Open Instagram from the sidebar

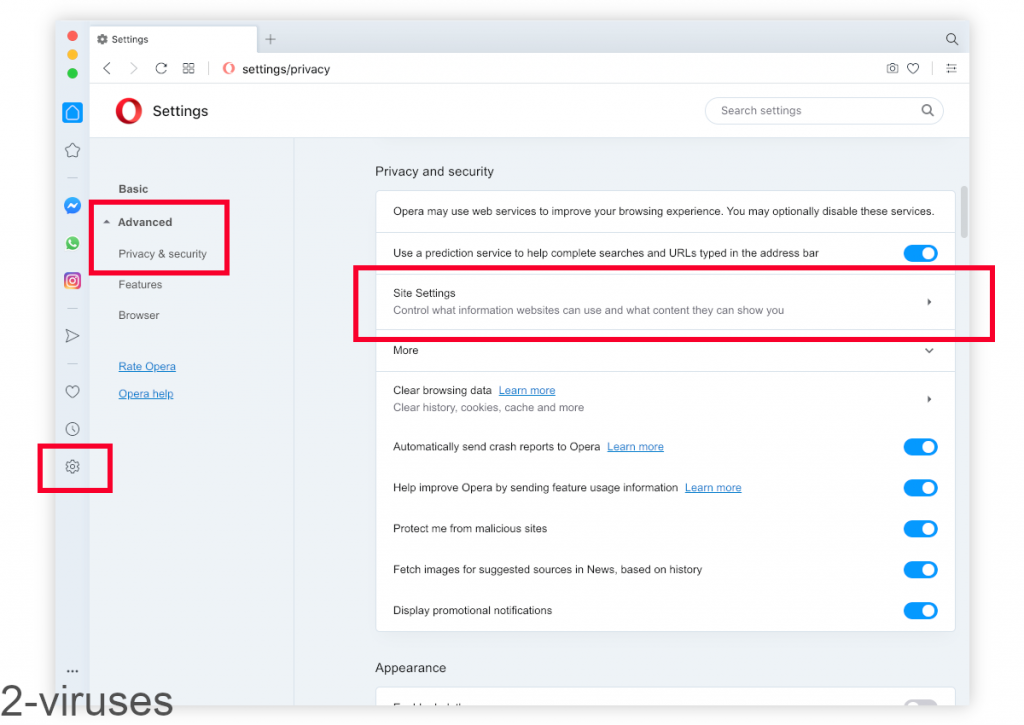coord(72,280)
